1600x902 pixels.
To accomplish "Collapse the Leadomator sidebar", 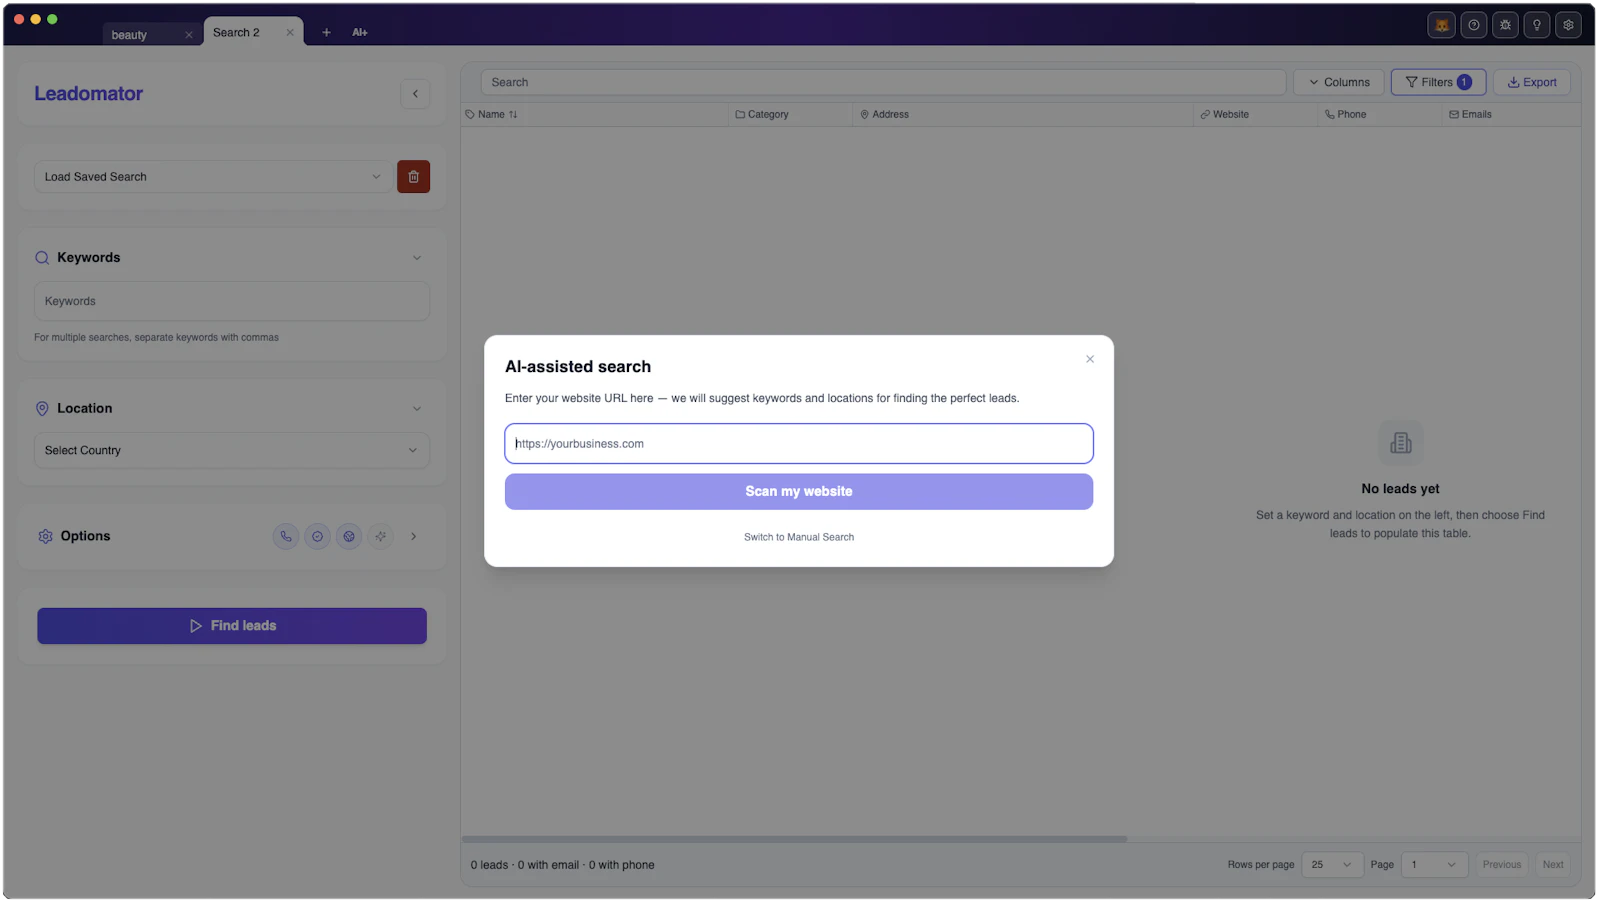I will tap(415, 94).
